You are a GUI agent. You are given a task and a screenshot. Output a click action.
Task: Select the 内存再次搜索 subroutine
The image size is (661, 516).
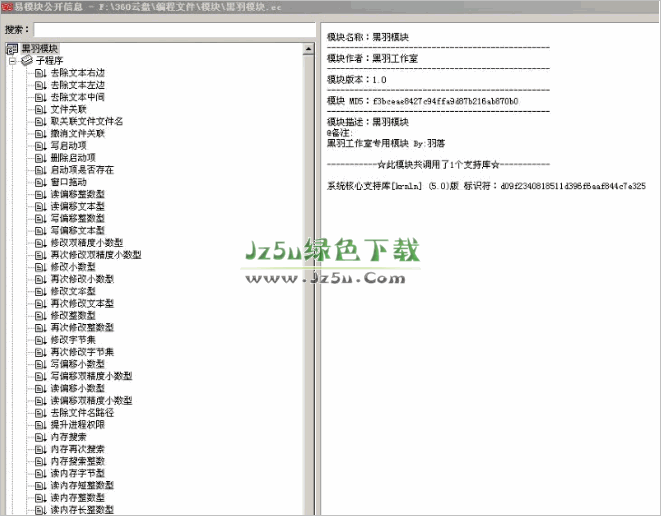pos(78,449)
